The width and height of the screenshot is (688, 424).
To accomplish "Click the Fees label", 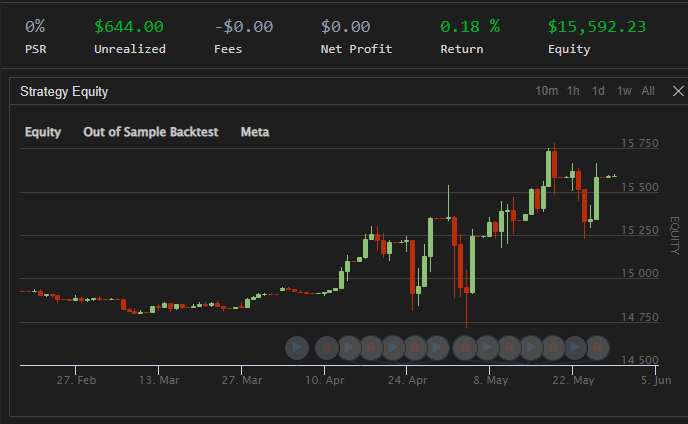I will click(228, 49).
